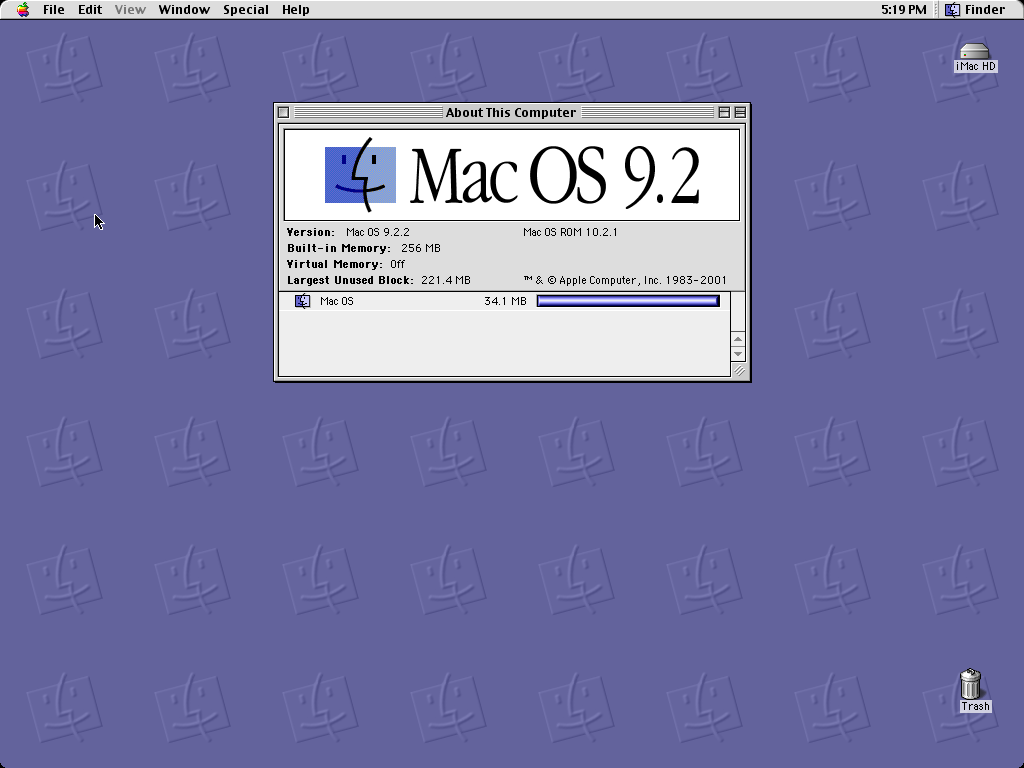1024x768 pixels.
Task: Click the About This Computer title bar
Action: pyautogui.click(x=511, y=112)
